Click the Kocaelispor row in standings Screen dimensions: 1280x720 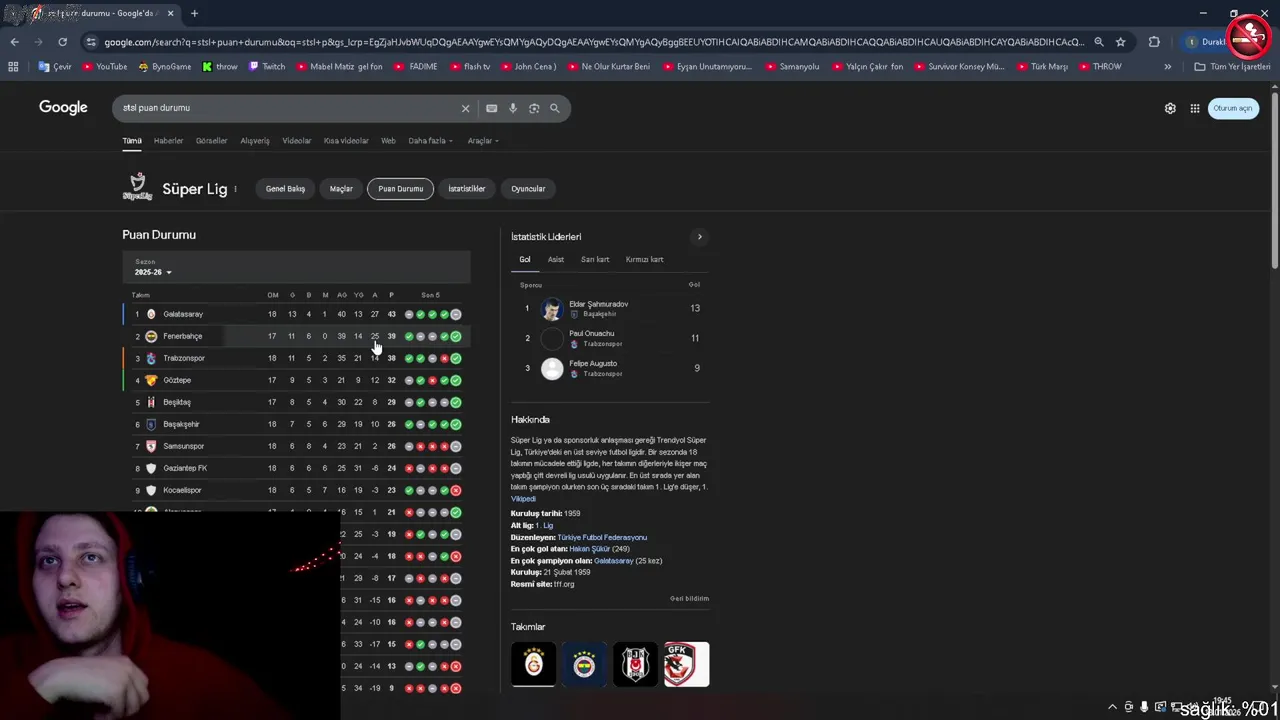point(296,490)
